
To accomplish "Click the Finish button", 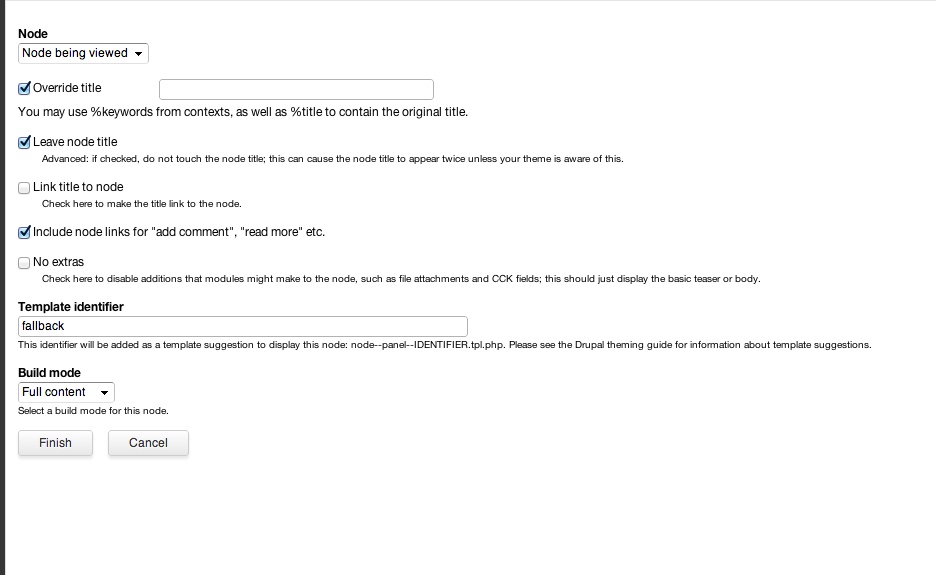I will pyautogui.click(x=56, y=443).
